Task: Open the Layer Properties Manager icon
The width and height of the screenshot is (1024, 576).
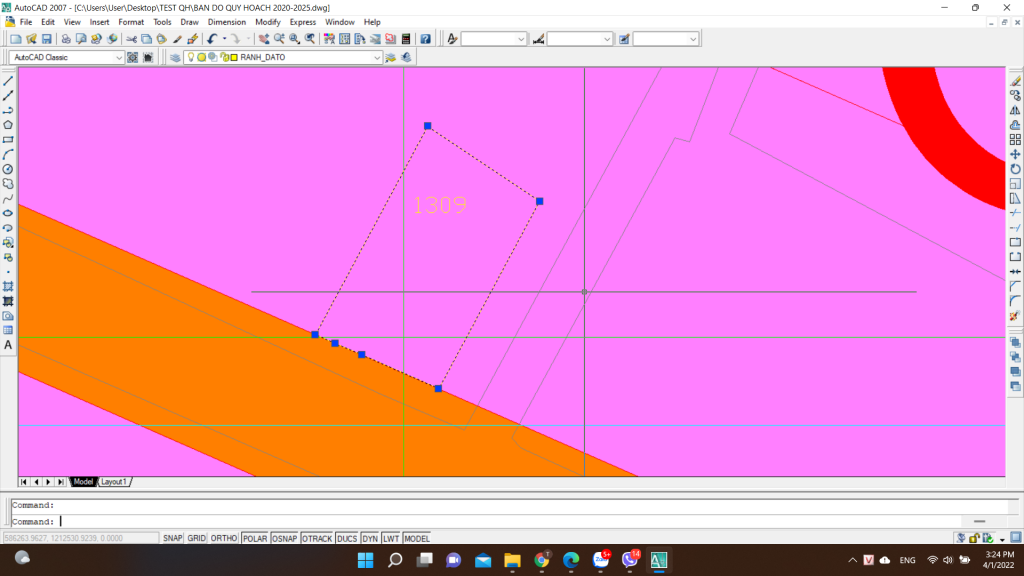Action: [x=175, y=58]
